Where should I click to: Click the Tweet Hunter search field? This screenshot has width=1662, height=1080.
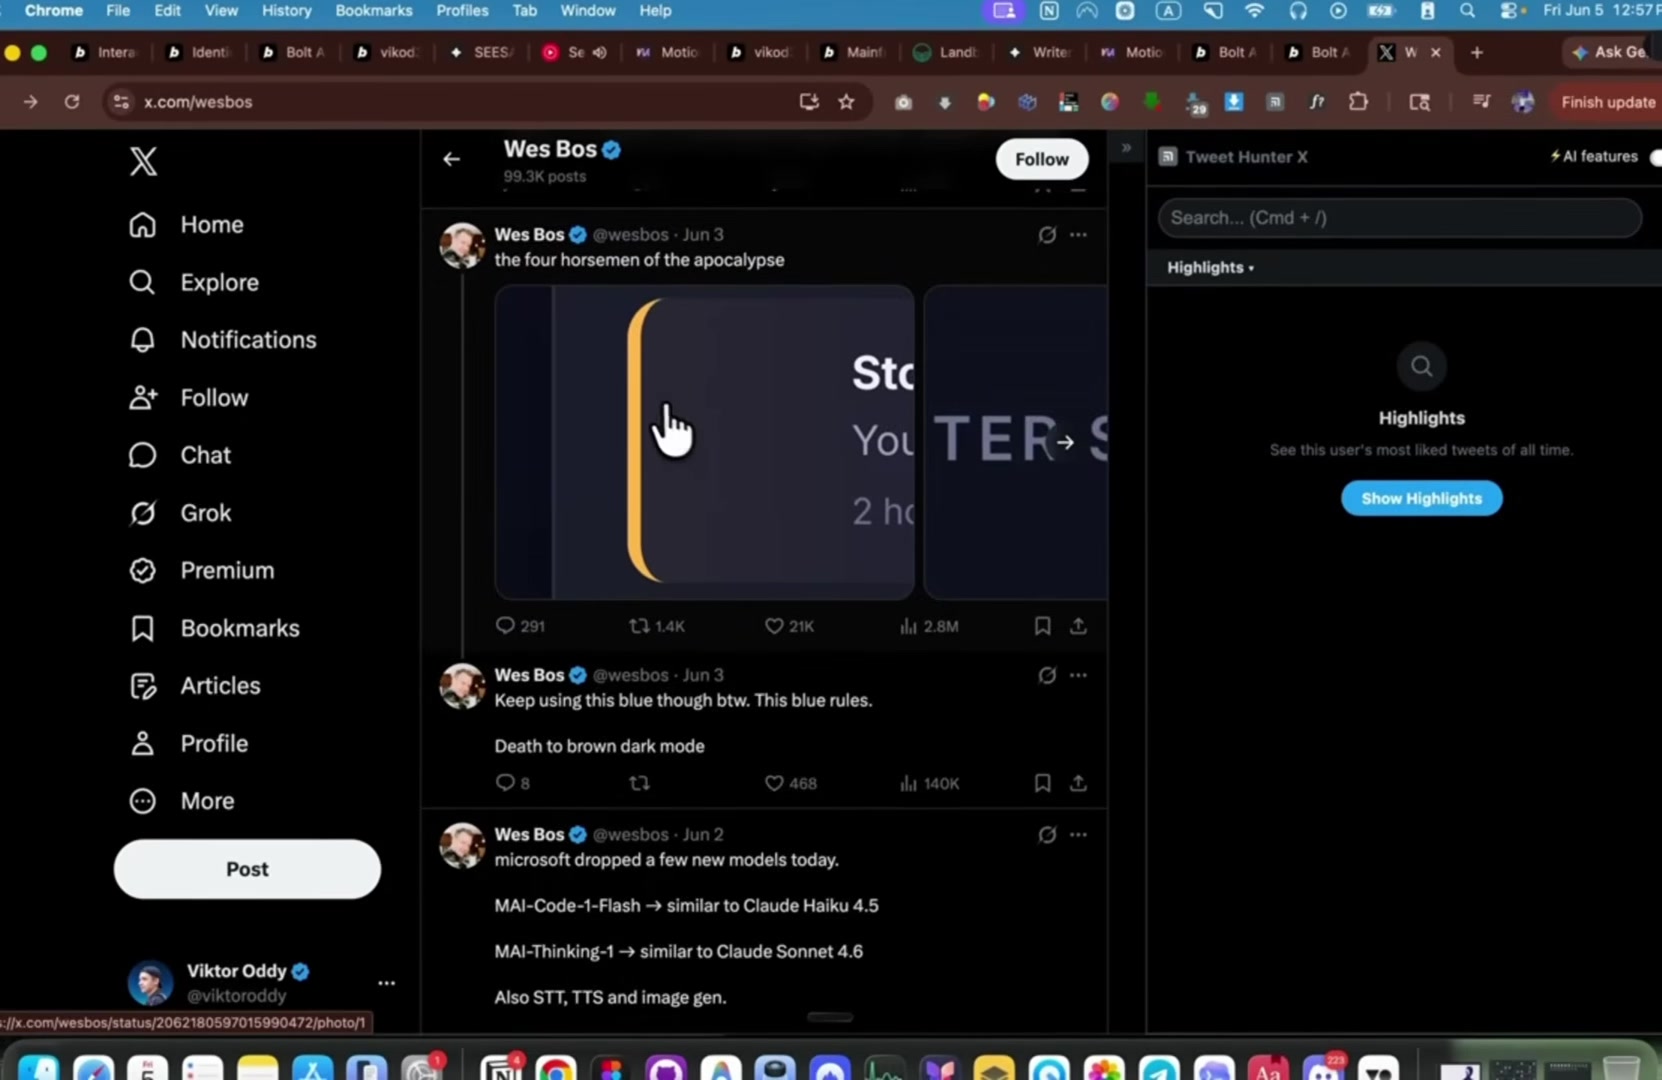(x=1399, y=218)
